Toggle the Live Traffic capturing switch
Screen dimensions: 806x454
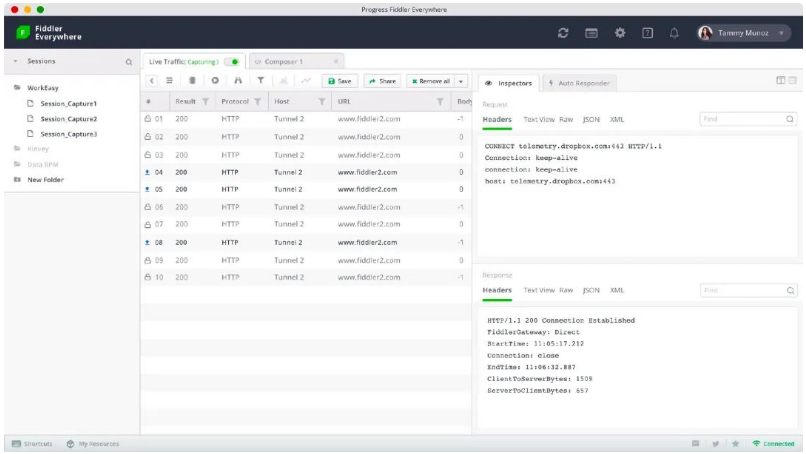click(233, 62)
